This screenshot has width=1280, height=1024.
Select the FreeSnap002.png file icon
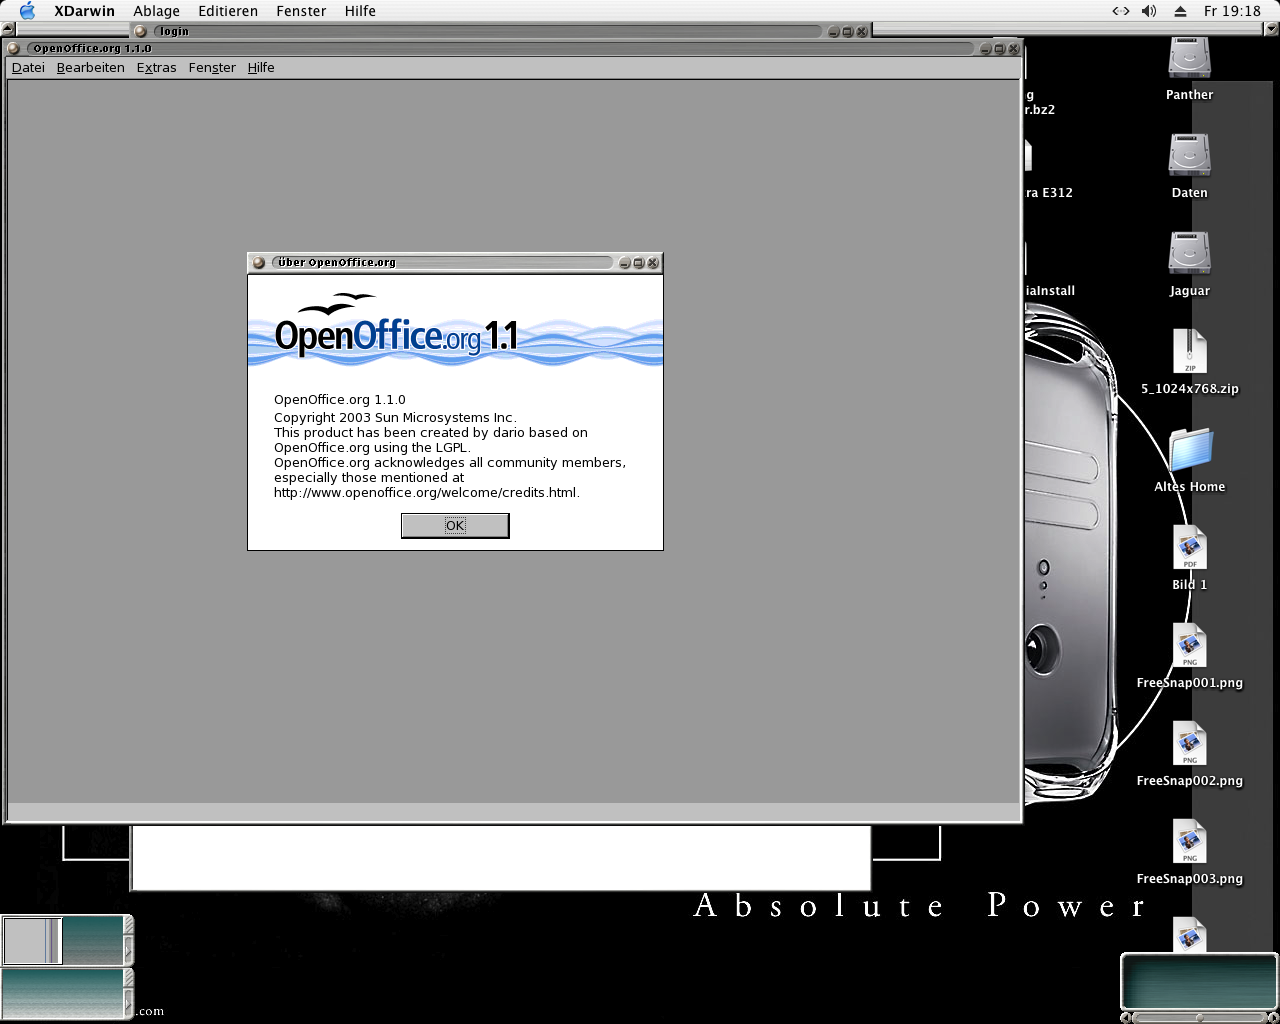click(x=1189, y=744)
